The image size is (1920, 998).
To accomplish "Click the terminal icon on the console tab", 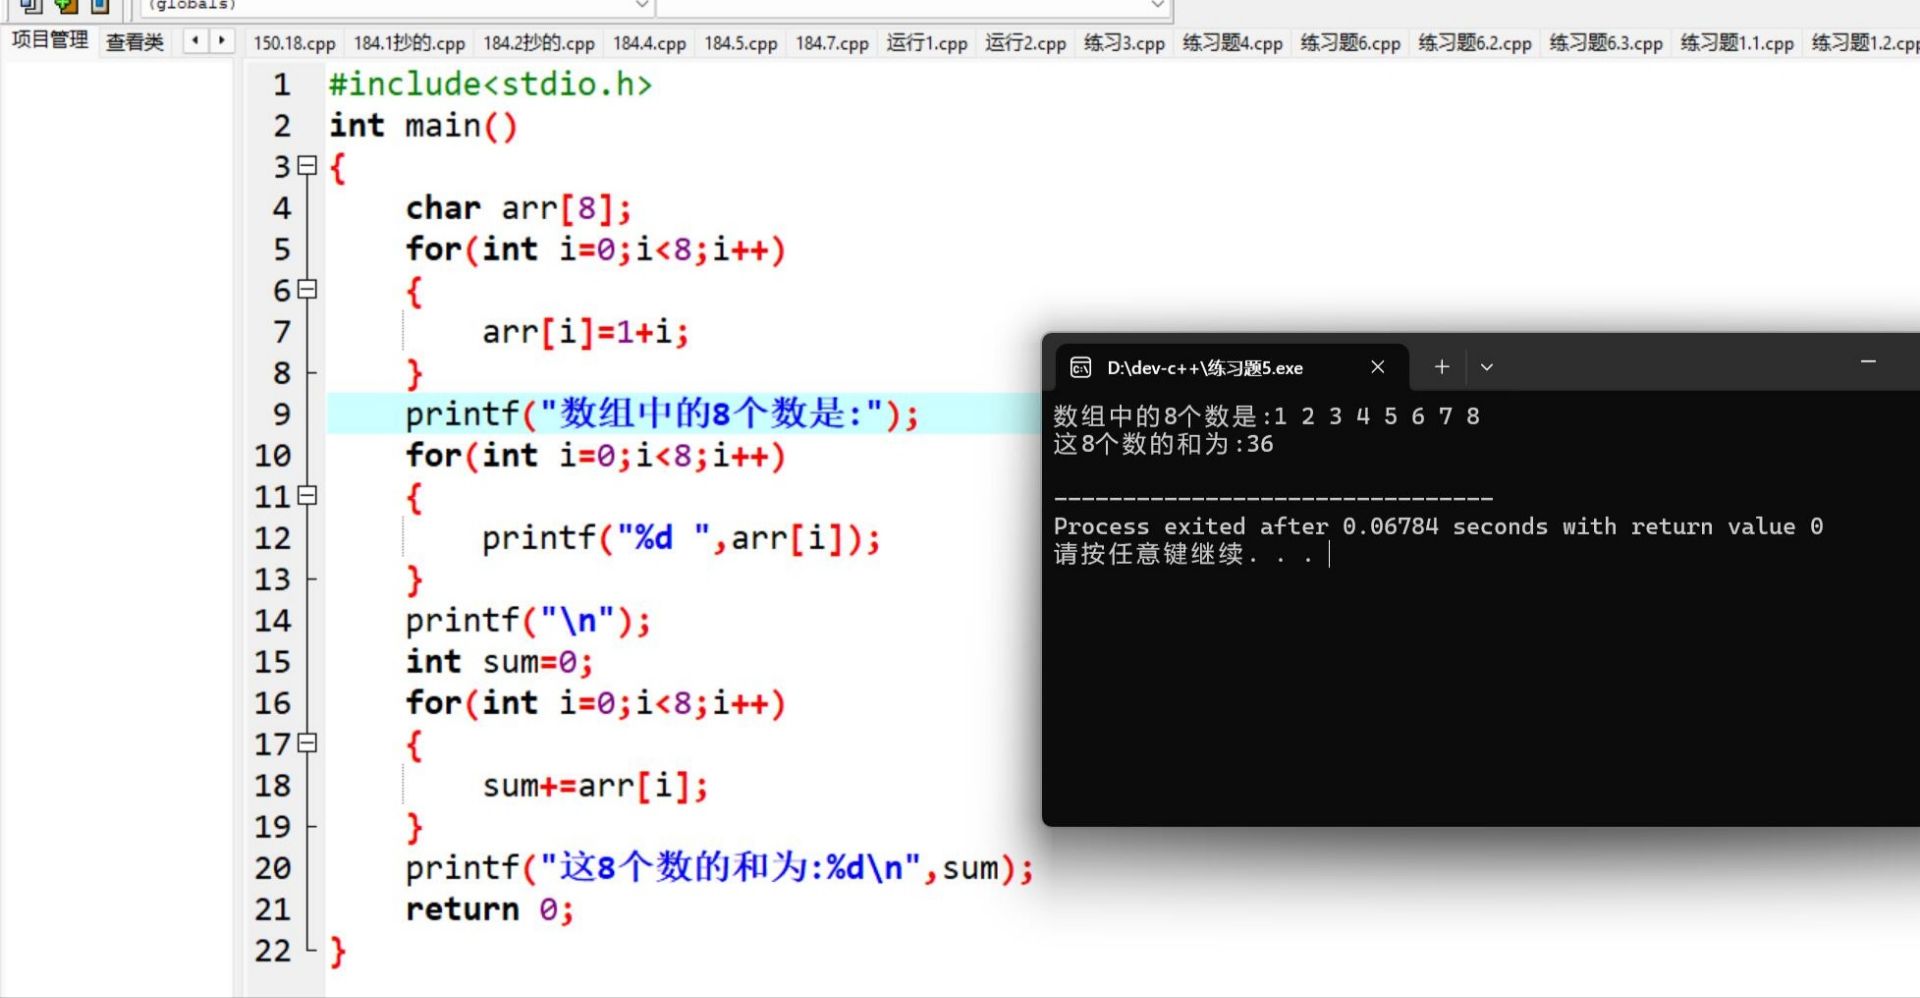I will [x=1081, y=368].
